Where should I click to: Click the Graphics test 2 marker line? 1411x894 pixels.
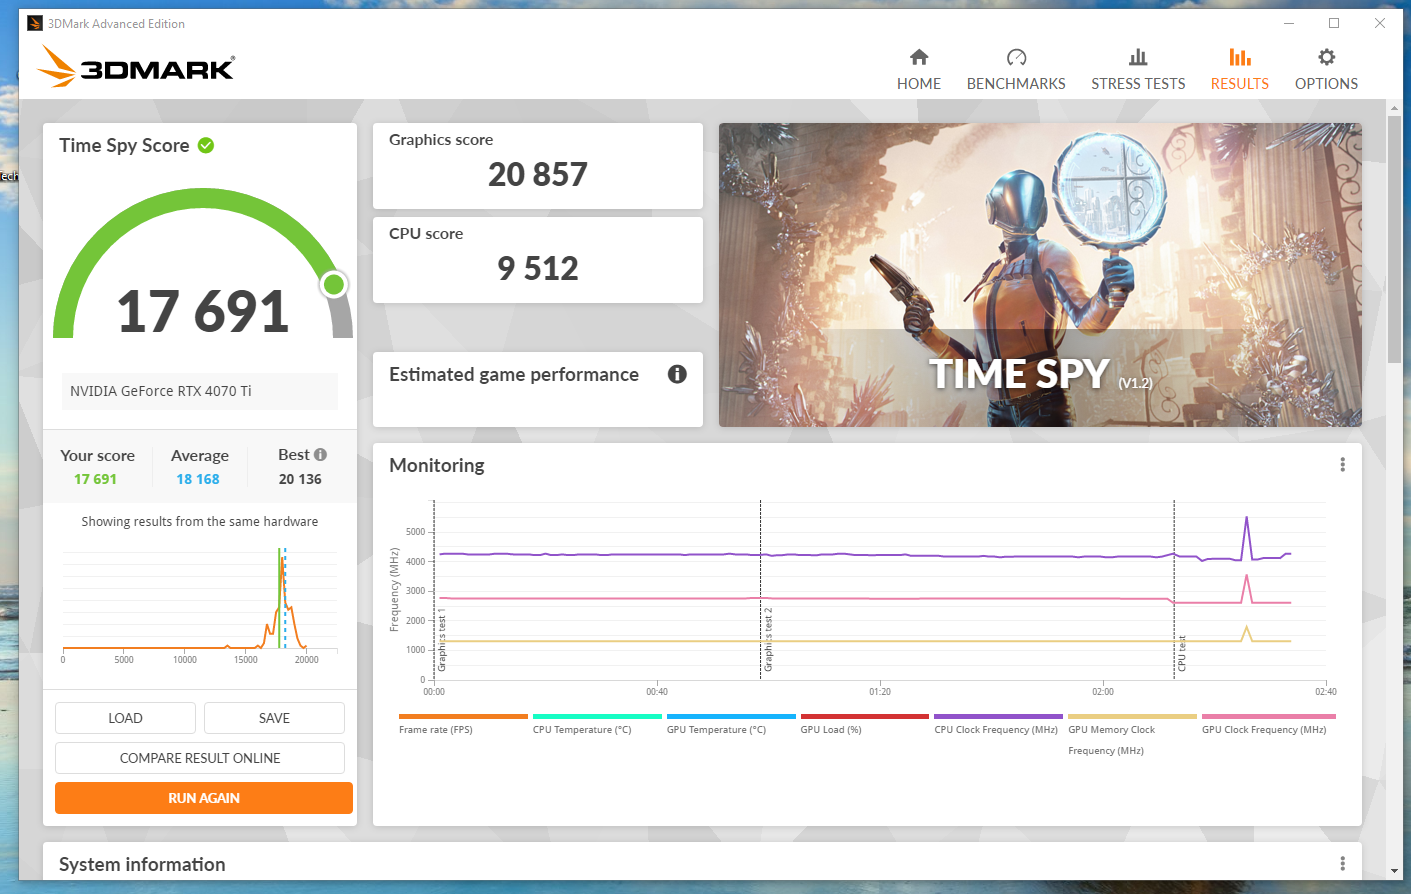(760, 590)
